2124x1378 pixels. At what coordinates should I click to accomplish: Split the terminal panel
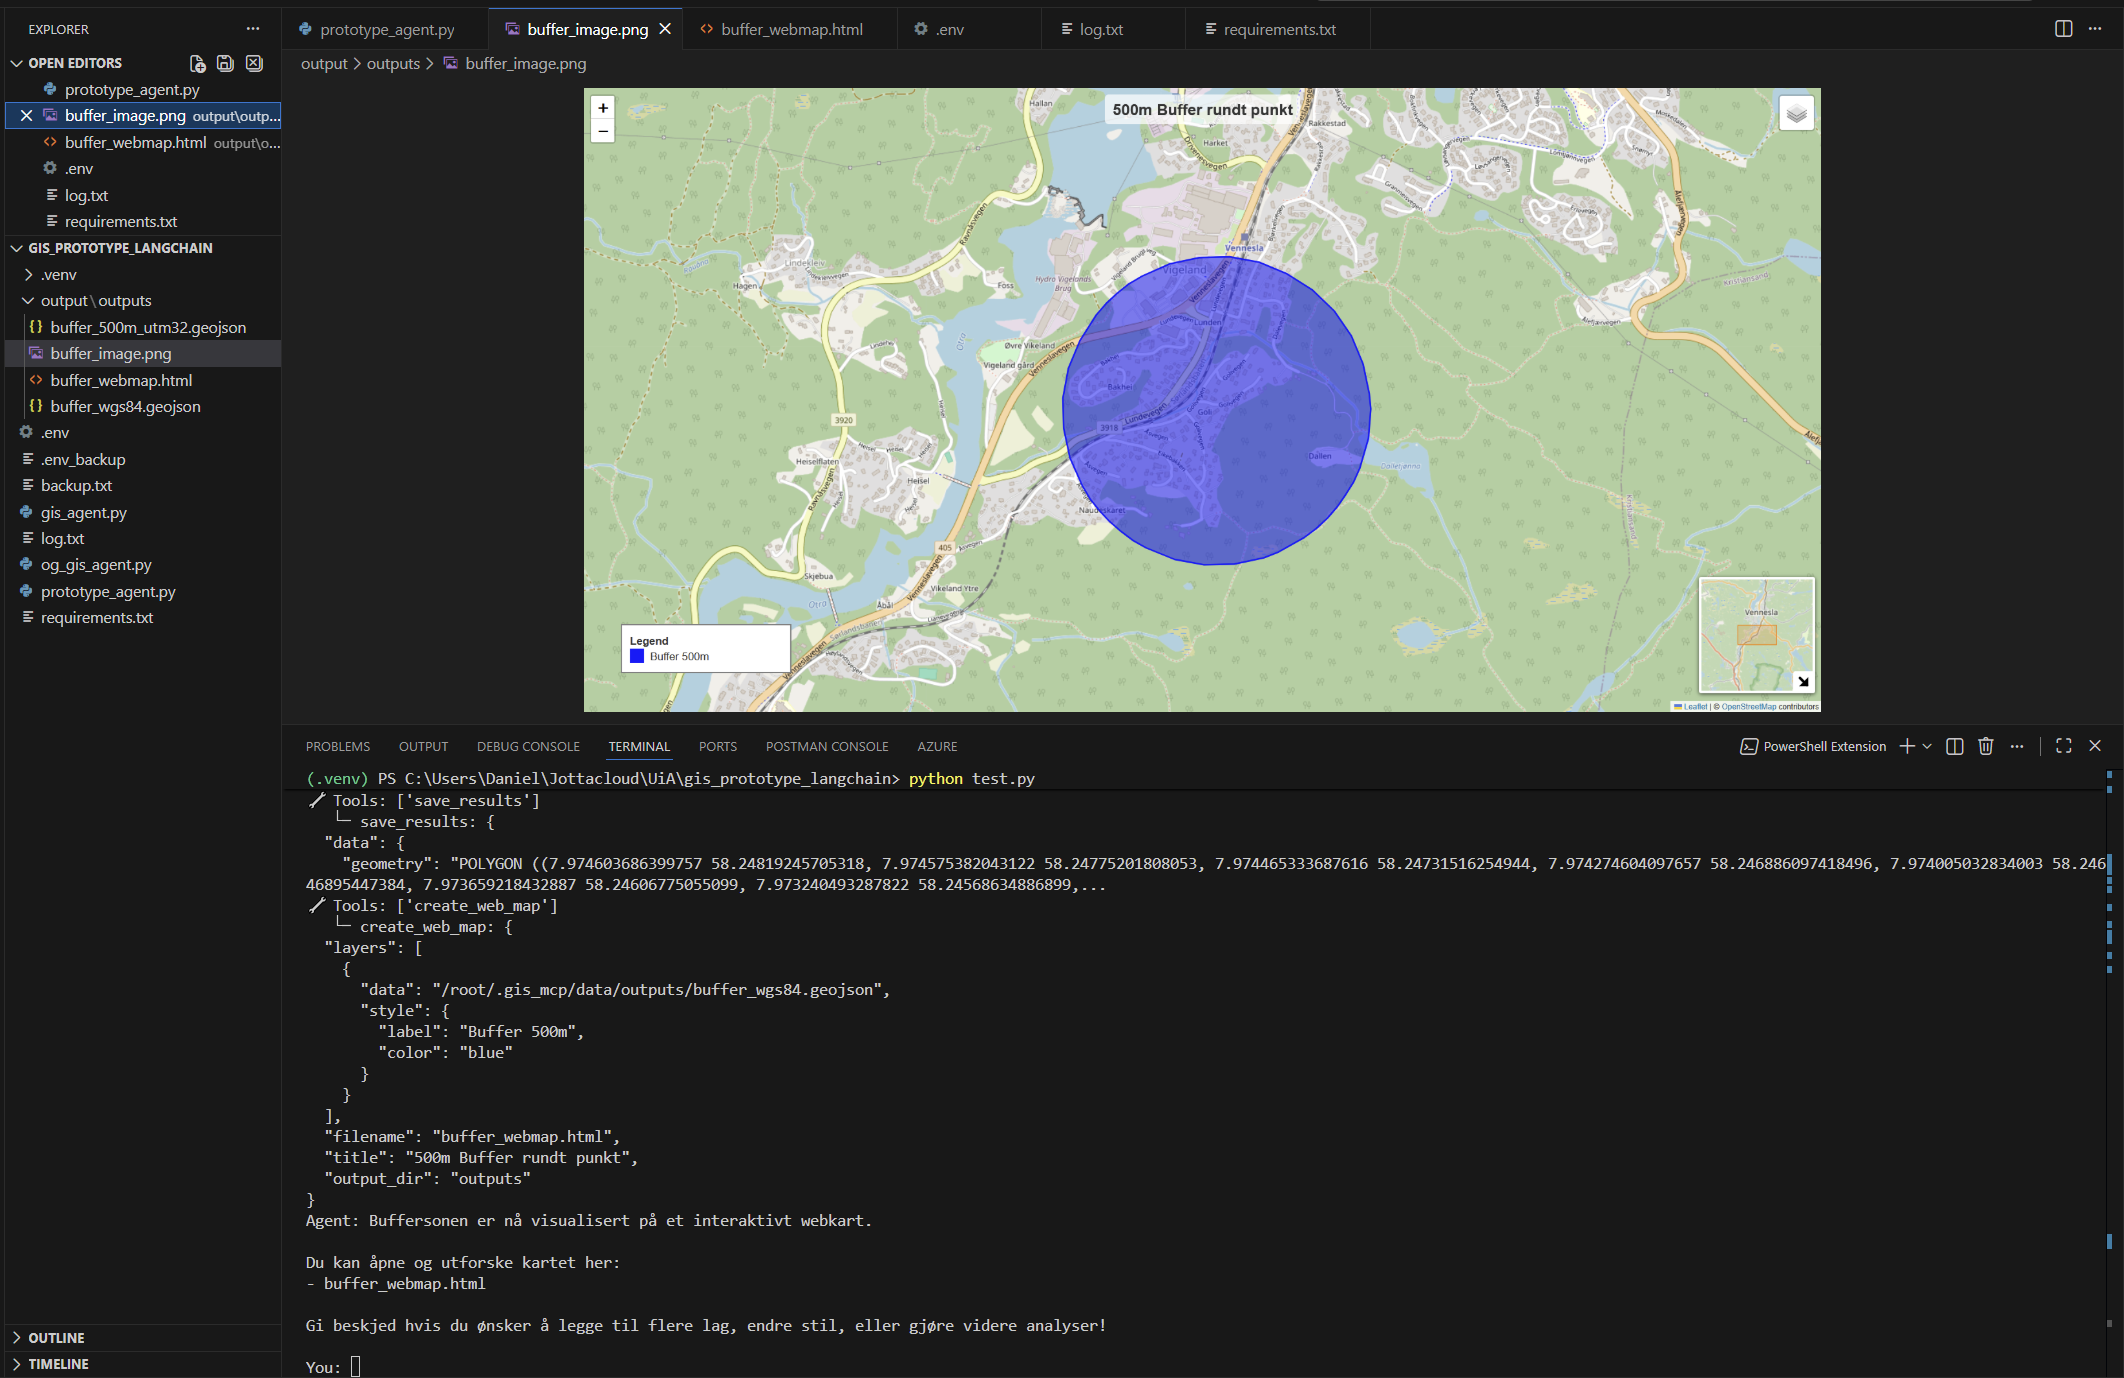point(1955,746)
